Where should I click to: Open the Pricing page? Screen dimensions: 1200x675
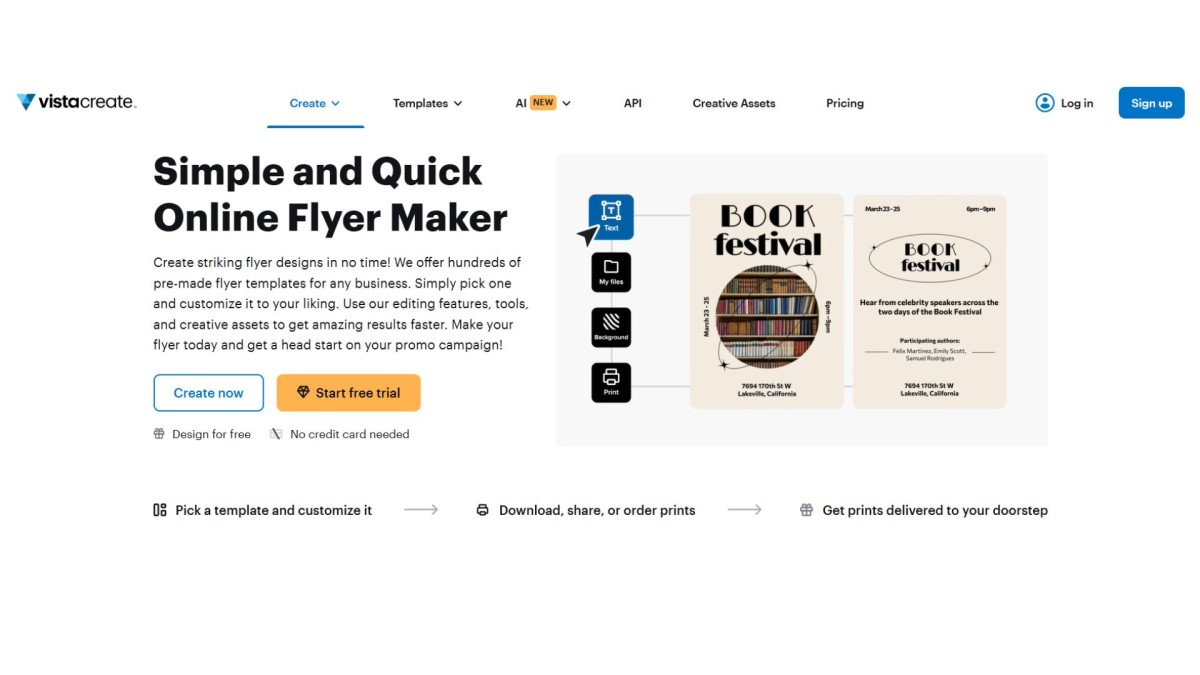pos(845,103)
